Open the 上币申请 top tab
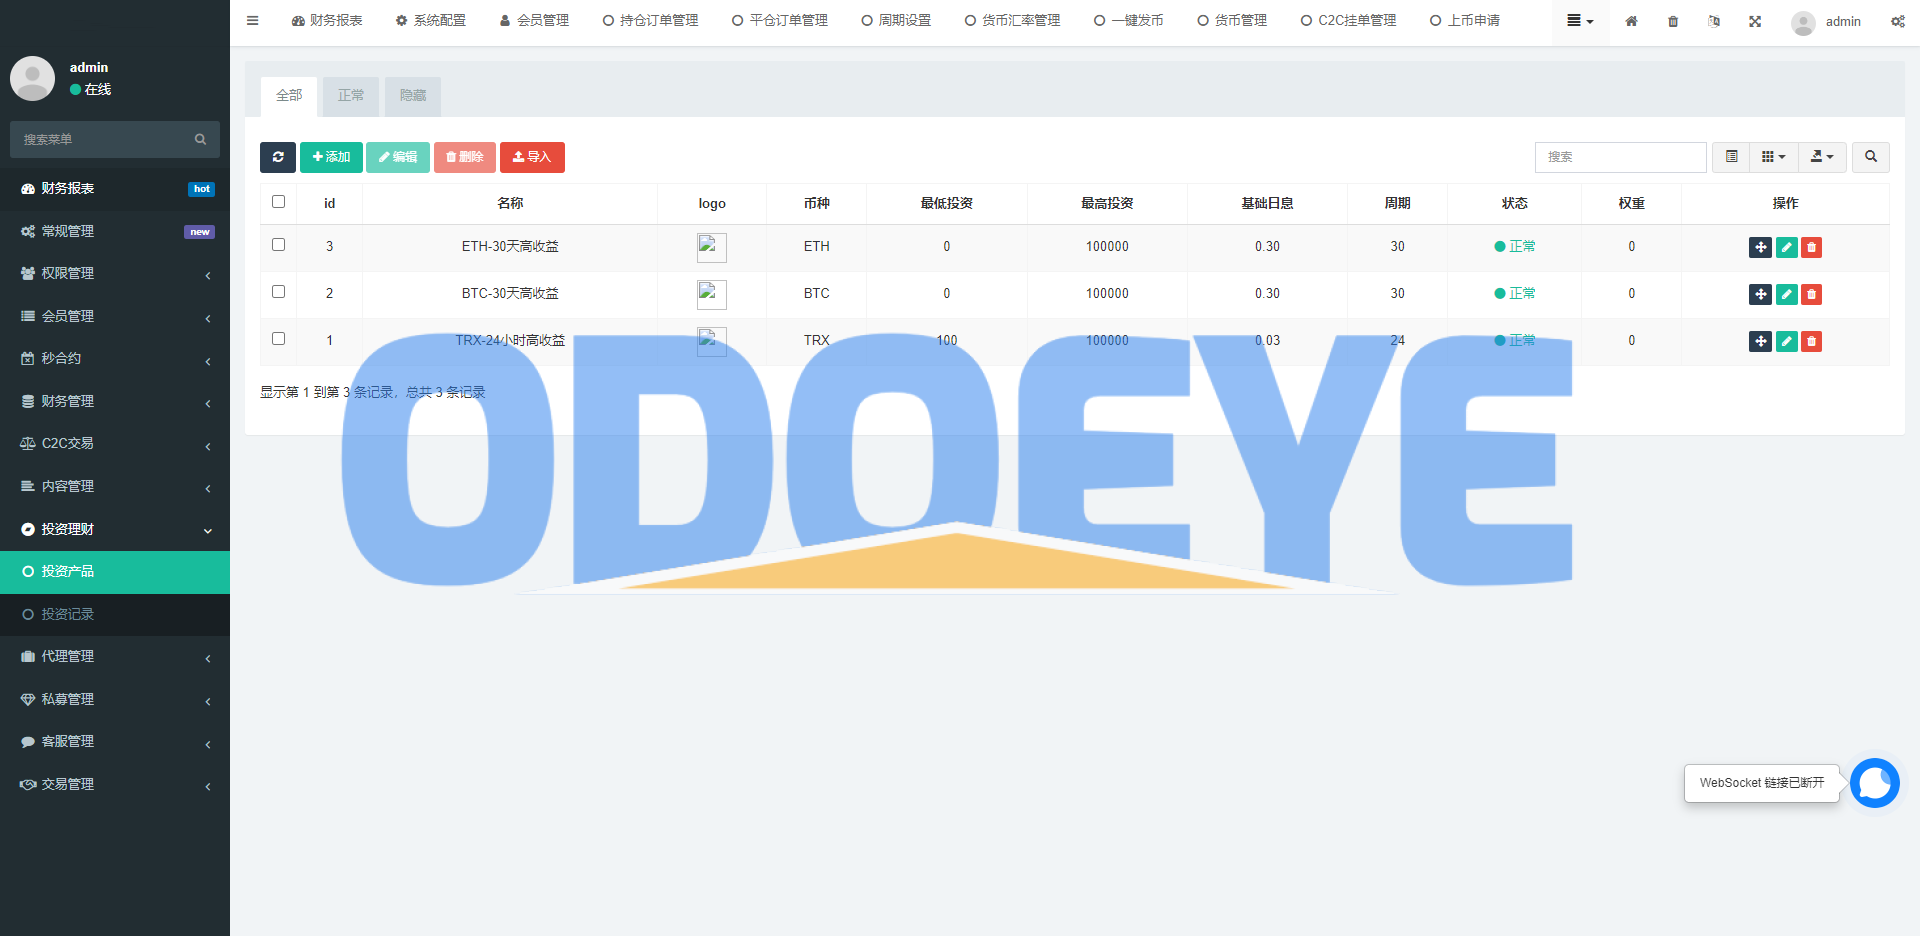Image resolution: width=1920 pixels, height=936 pixels. [x=1465, y=21]
